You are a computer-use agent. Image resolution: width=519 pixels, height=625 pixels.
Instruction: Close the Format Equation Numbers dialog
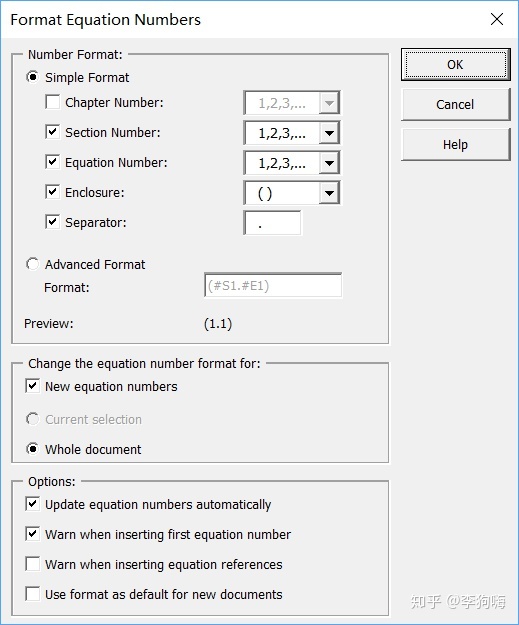[x=497, y=19]
